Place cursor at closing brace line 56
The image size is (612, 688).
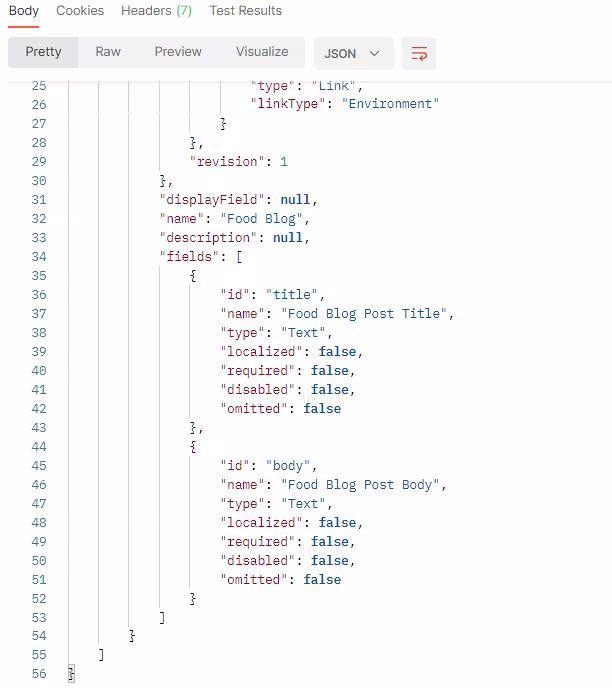[71, 674]
